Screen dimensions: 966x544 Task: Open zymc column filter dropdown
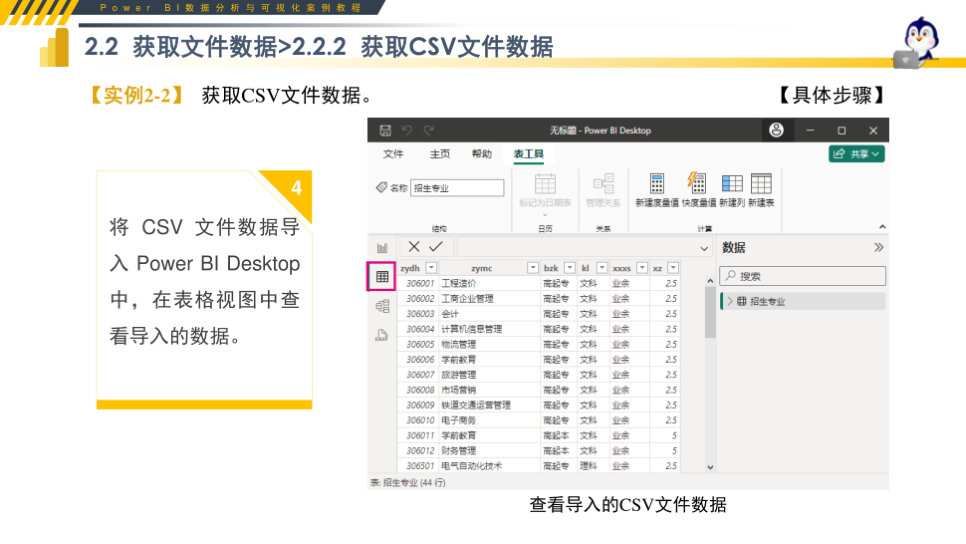click(533, 267)
